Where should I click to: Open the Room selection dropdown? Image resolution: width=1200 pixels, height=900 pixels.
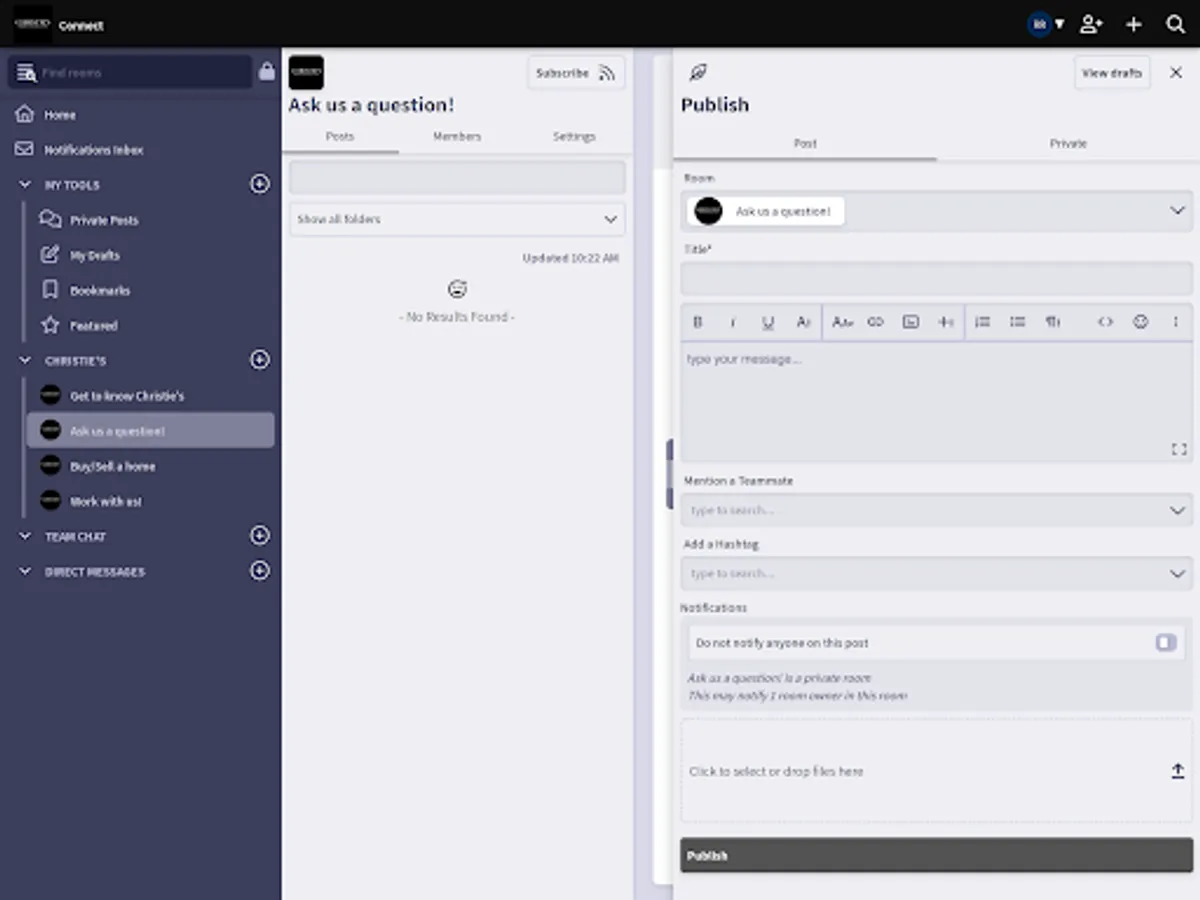(x=937, y=211)
